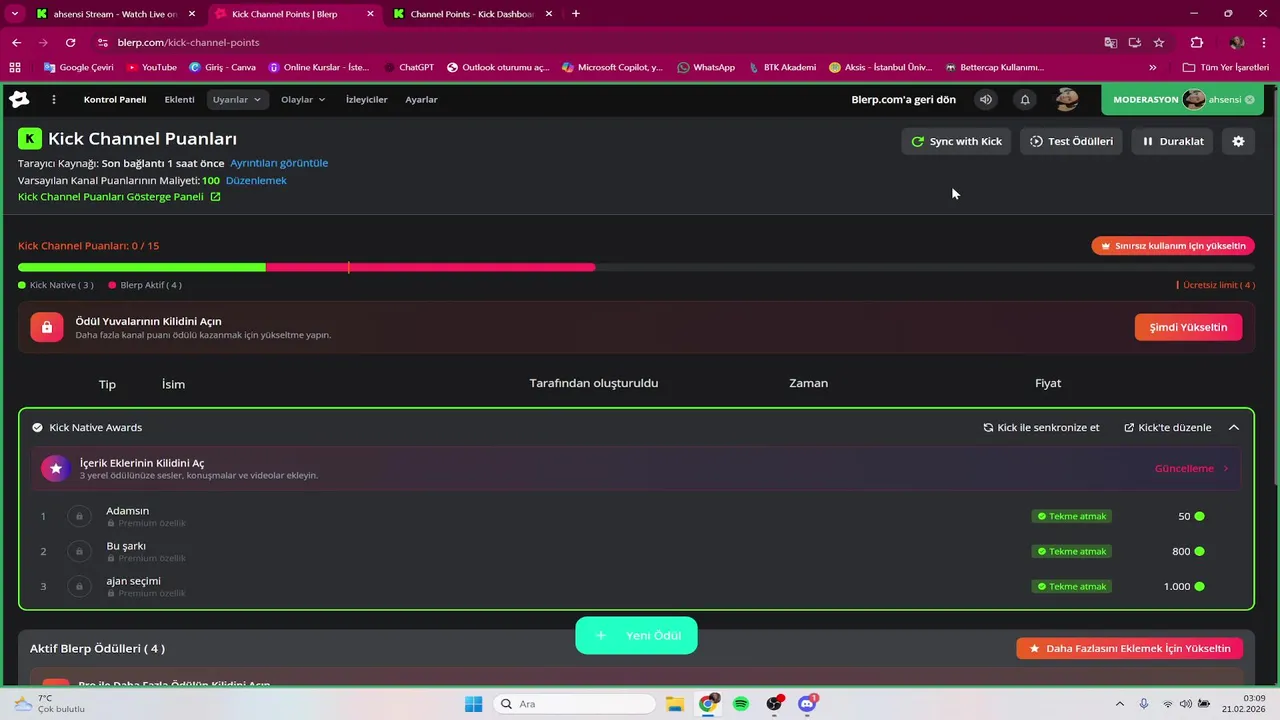
Task: Click Tekme atmak badge on ajan seçimi row
Action: (1072, 586)
